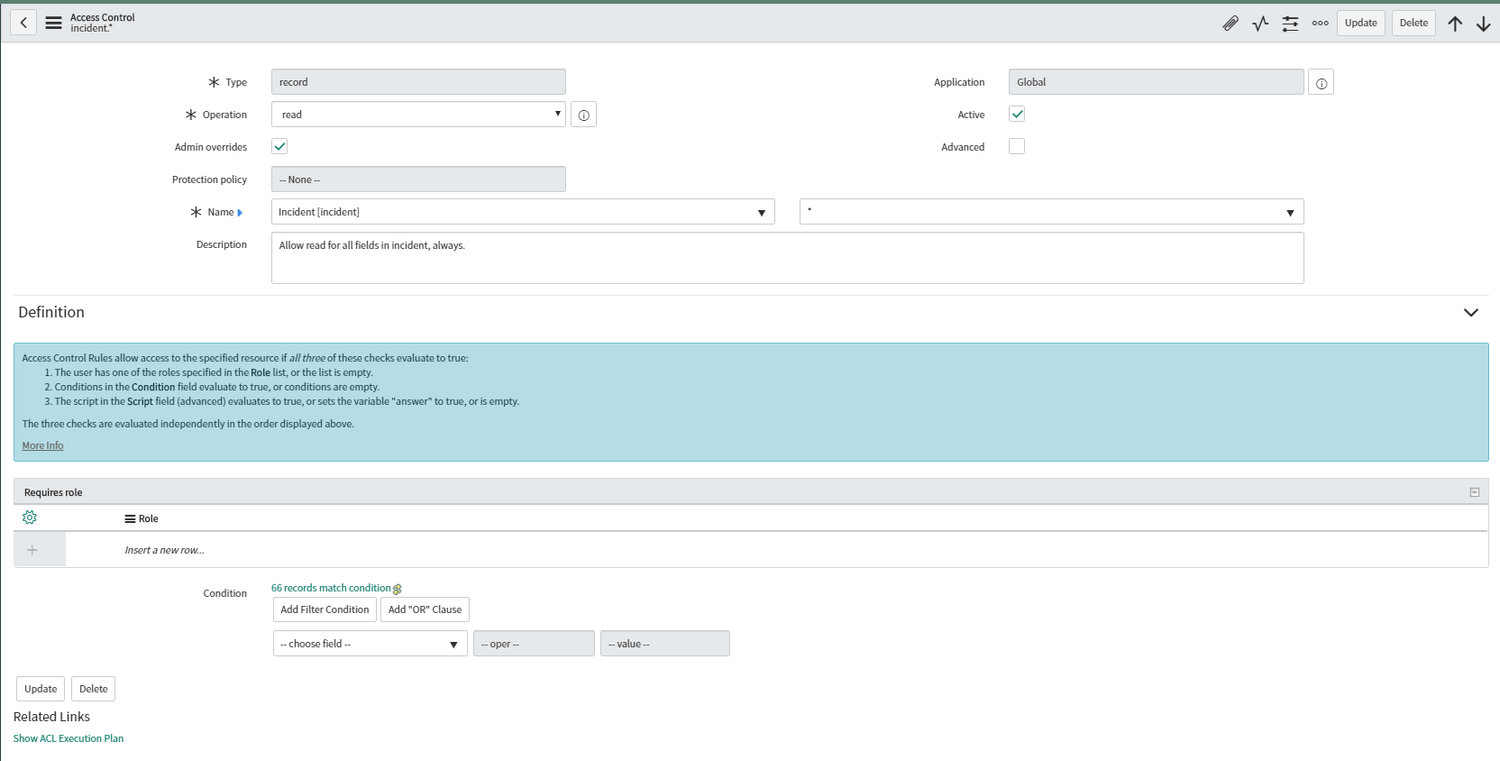Click the Add Filter Condition button
The width and height of the screenshot is (1500, 761).
coord(324,609)
